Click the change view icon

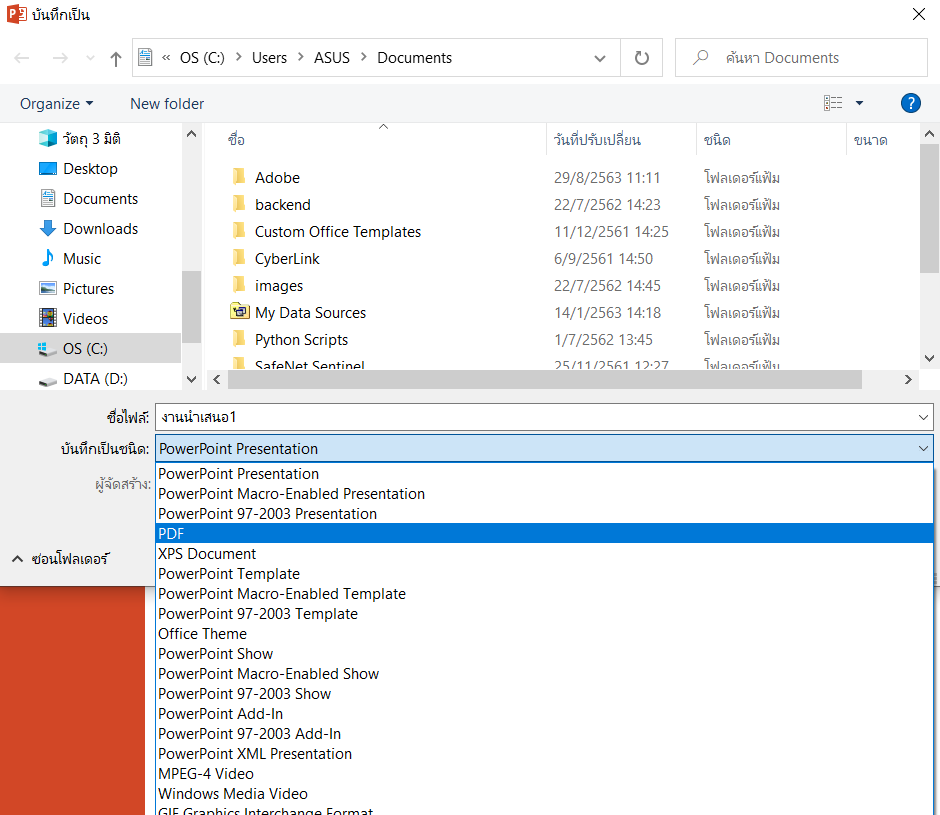(x=833, y=103)
